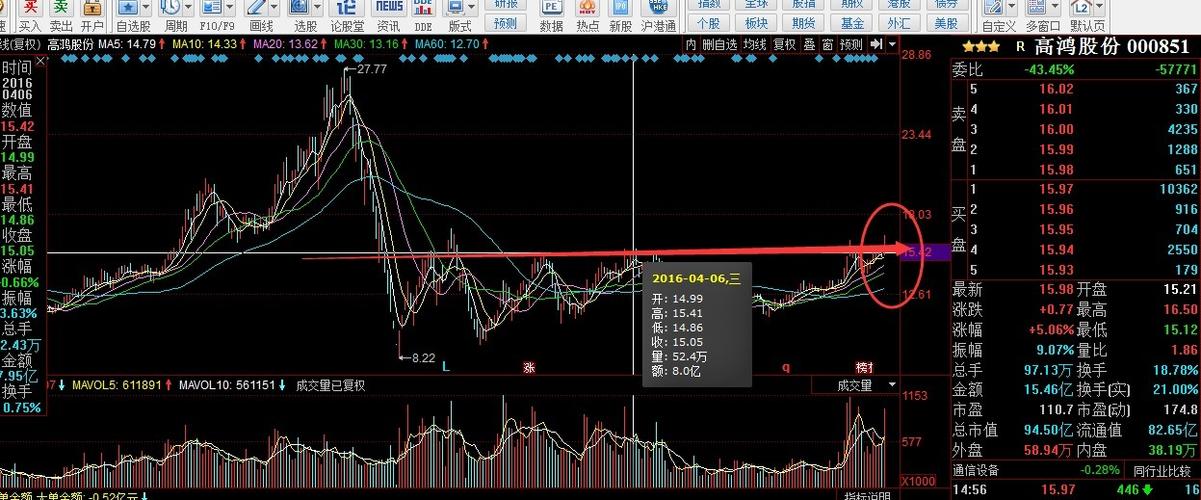Click buy level 1 price 15.97

(x=1056, y=189)
